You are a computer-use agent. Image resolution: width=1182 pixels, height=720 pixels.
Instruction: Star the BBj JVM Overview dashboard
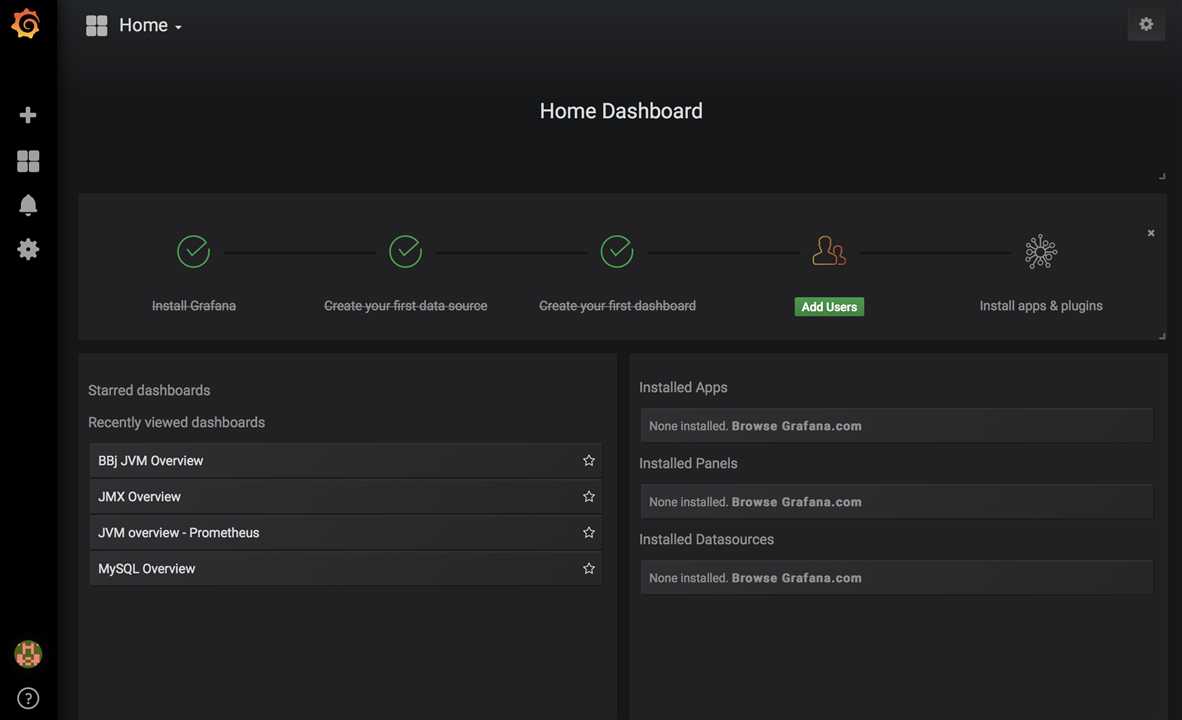(589, 460)
